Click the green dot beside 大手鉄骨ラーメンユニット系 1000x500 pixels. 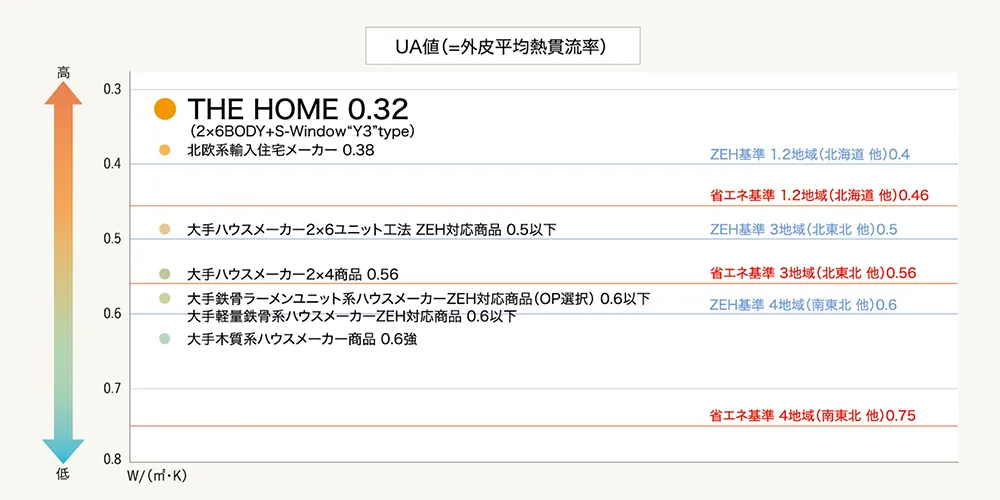pos(165,298)
